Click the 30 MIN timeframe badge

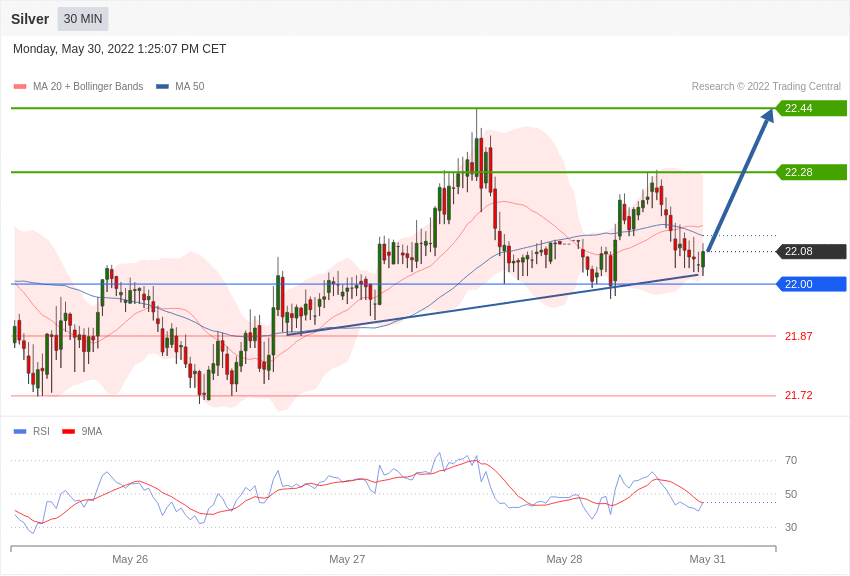point(83,19)
